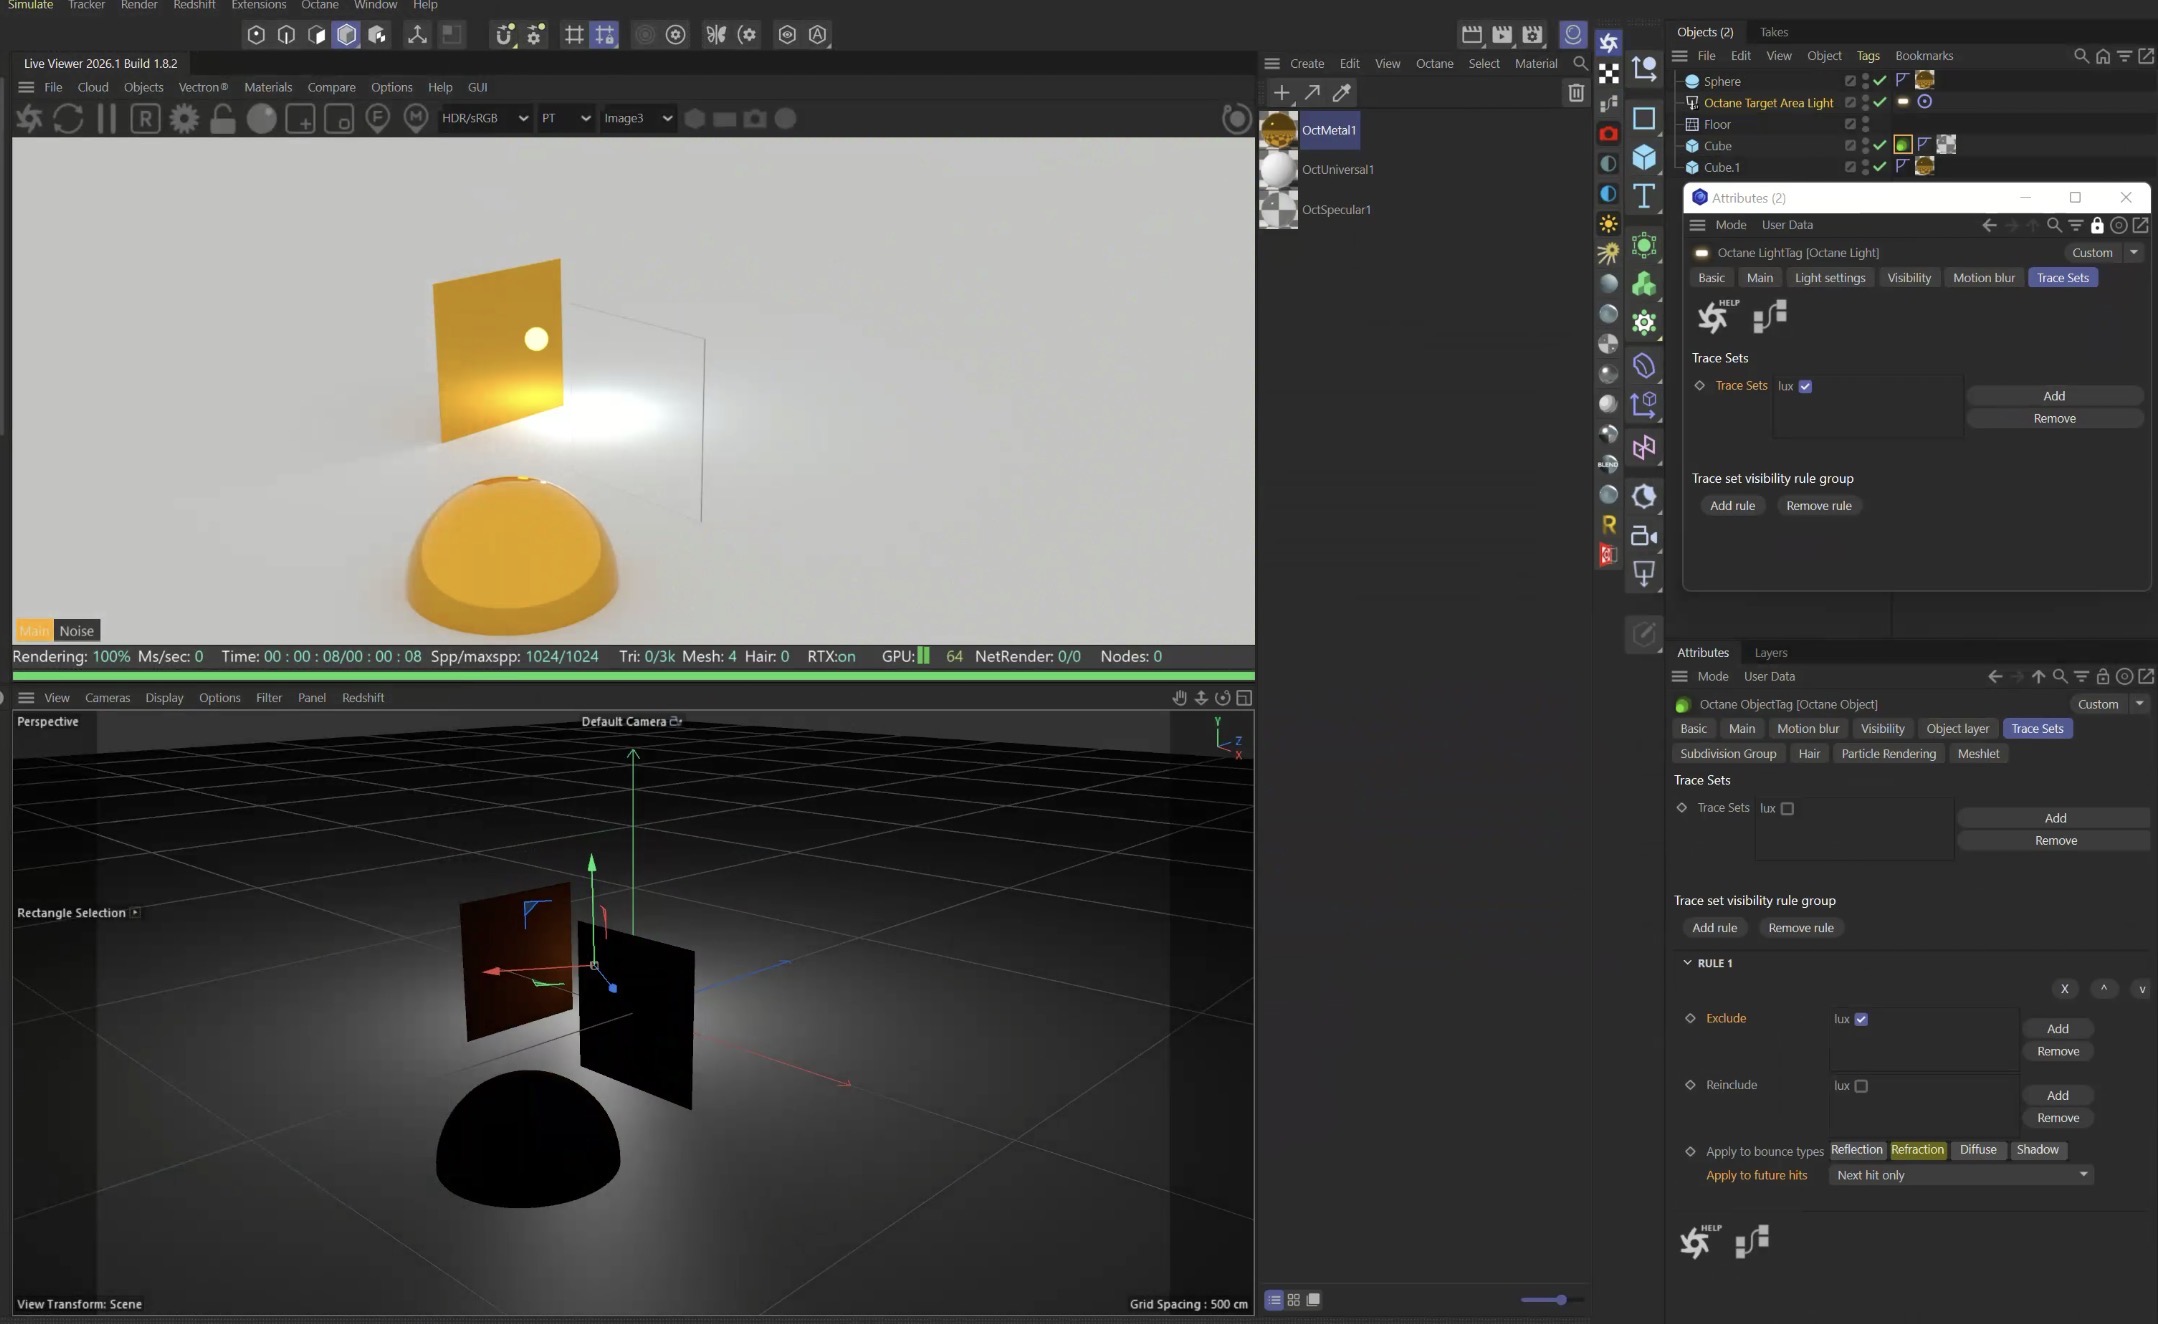
Task: Click the Refraction bounce type button
Action: pyautogui.click(x=1917, y=1150)
